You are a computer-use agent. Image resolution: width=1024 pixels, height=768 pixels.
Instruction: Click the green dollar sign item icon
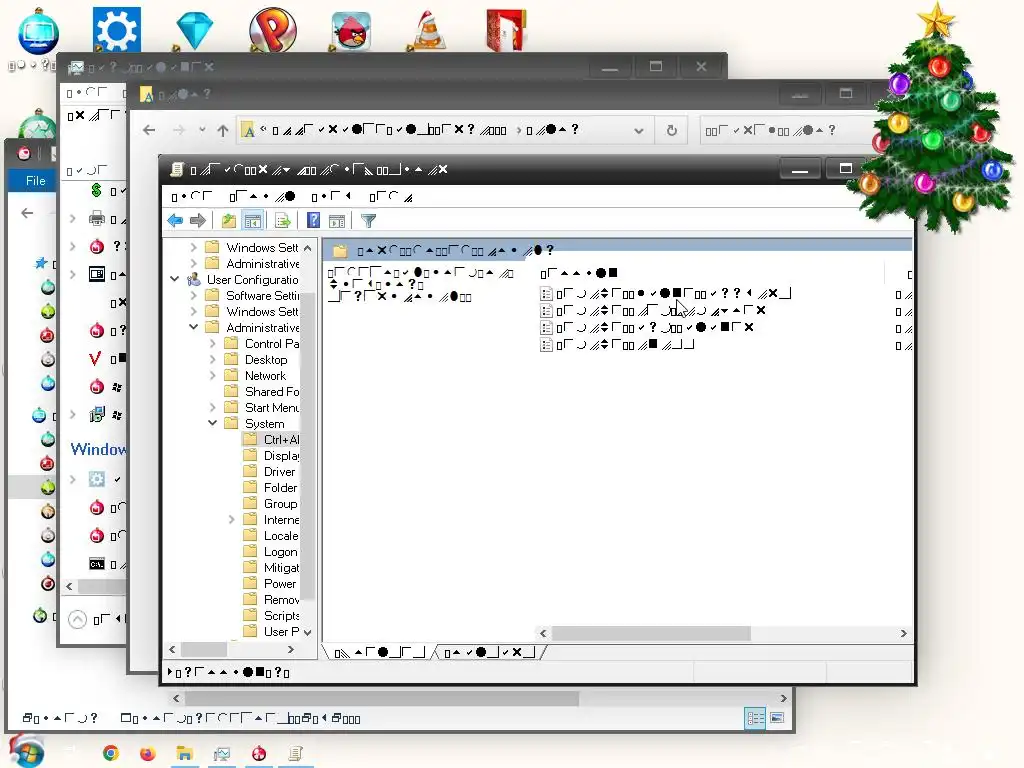pyautogui.click(x=96, y=190)
